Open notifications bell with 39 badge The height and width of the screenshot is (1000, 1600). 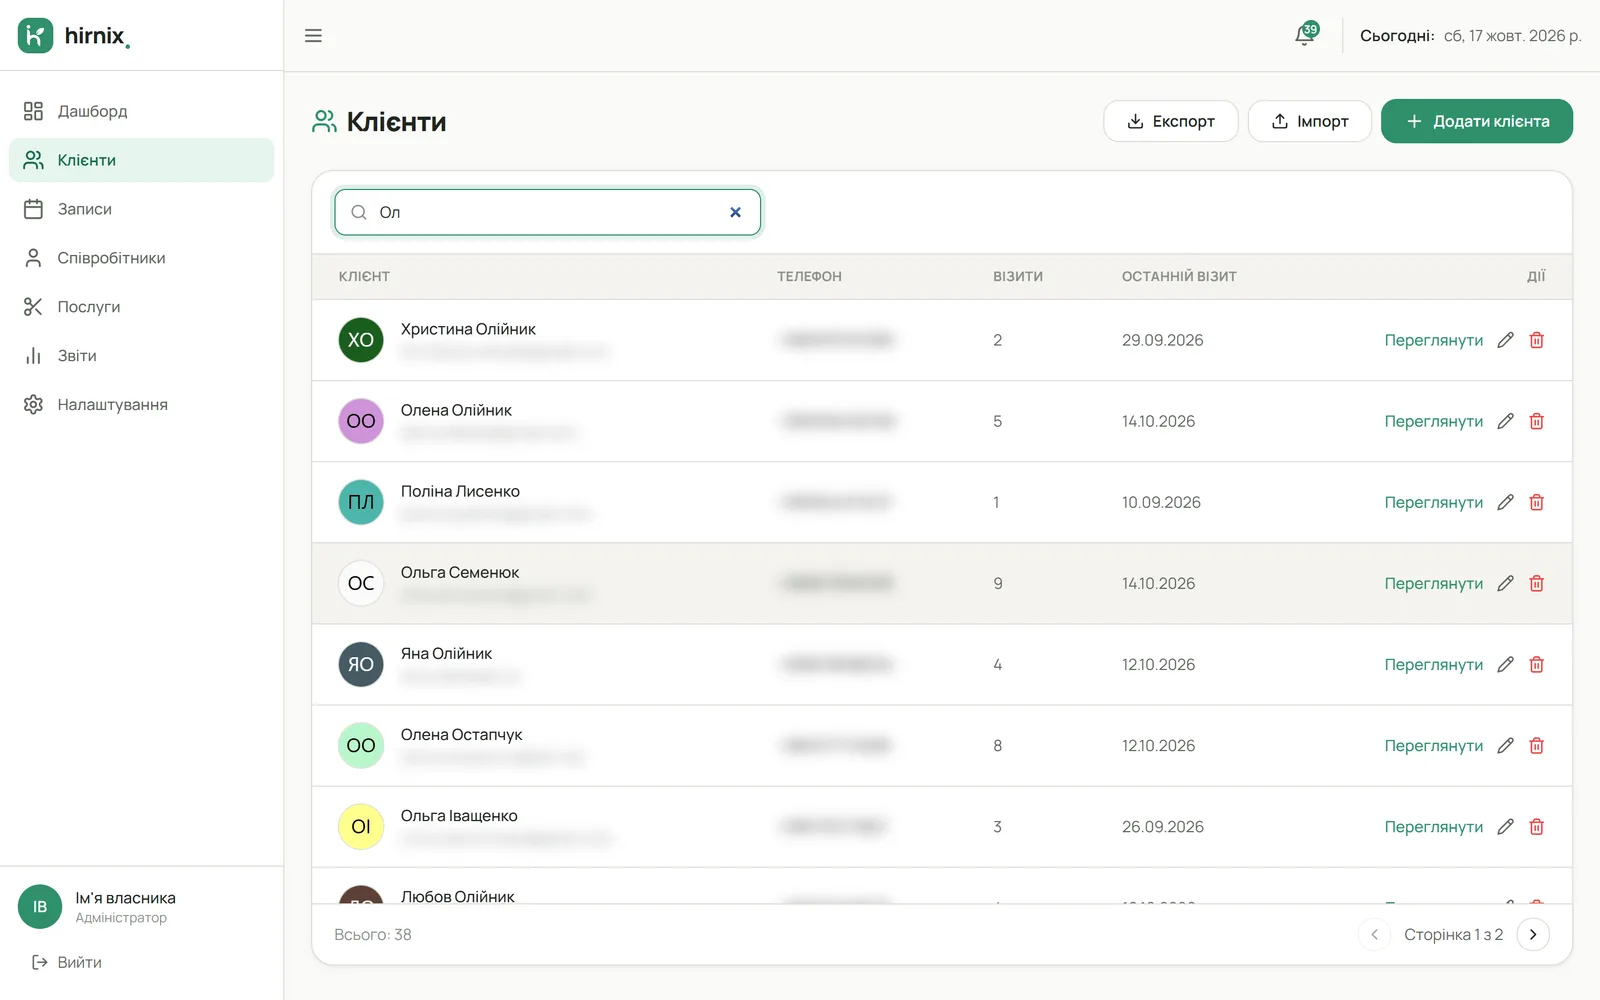coord(1305,35)
